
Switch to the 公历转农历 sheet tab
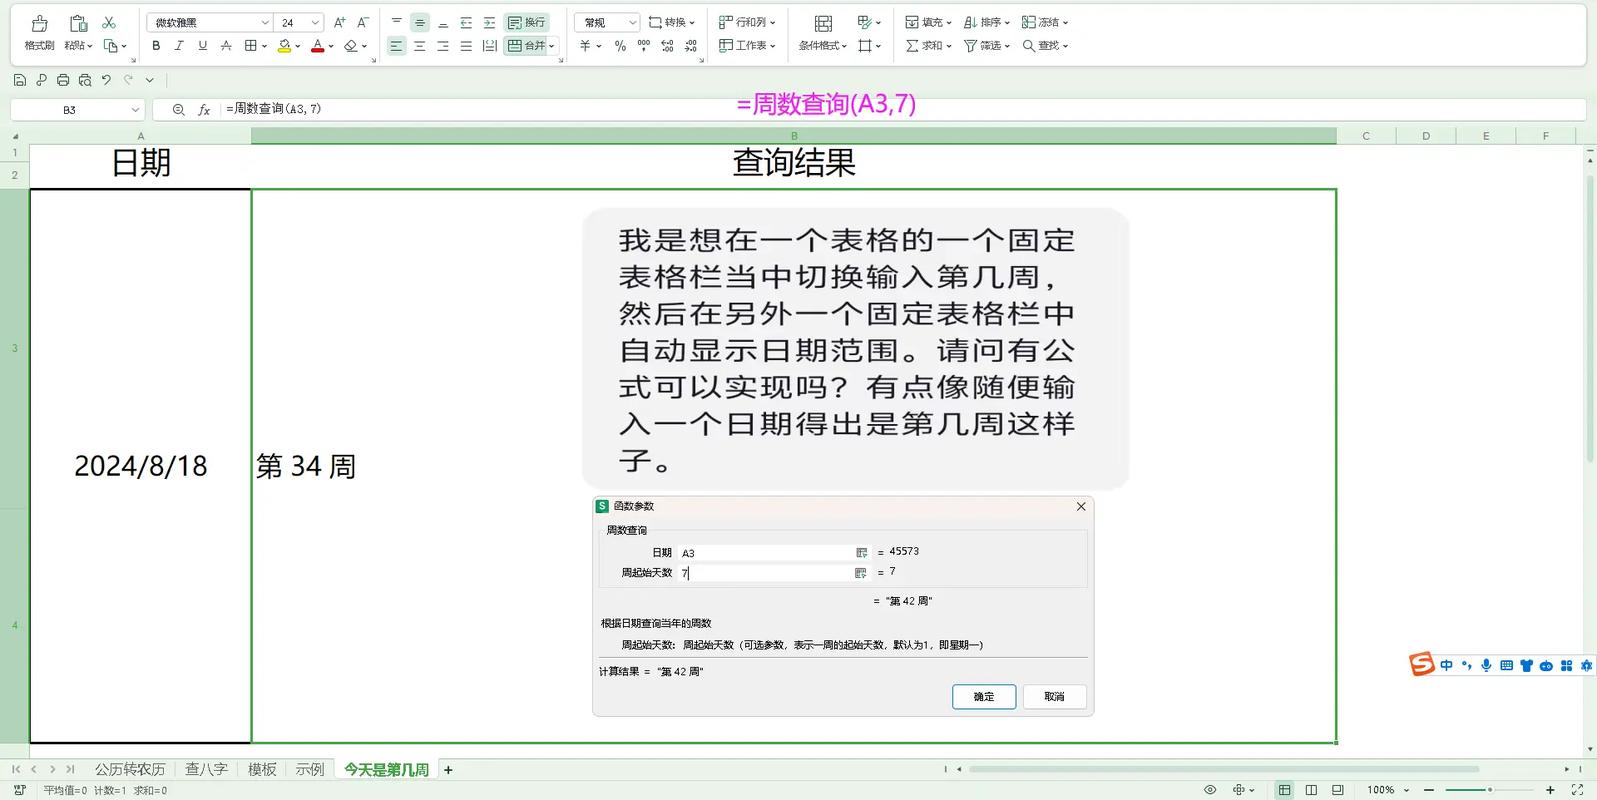(130, 769)
